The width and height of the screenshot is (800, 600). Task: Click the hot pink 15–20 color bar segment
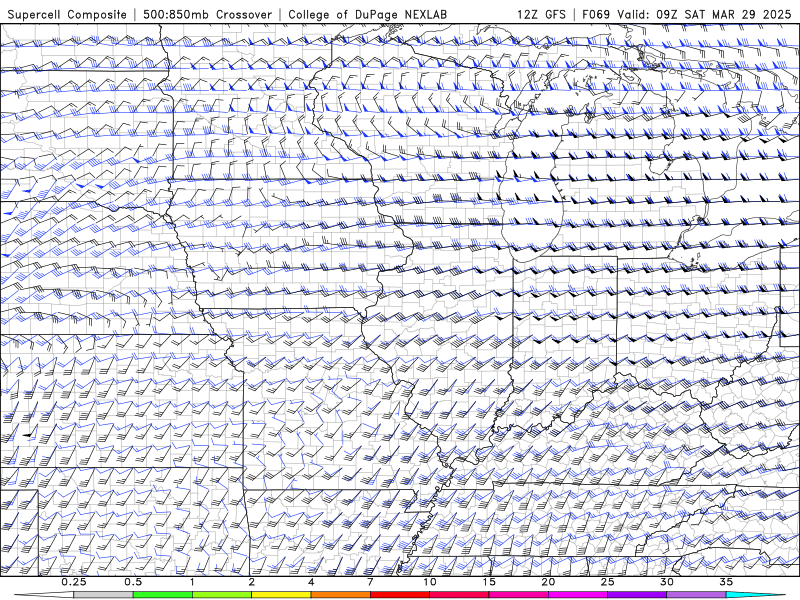tap(518, 595)
